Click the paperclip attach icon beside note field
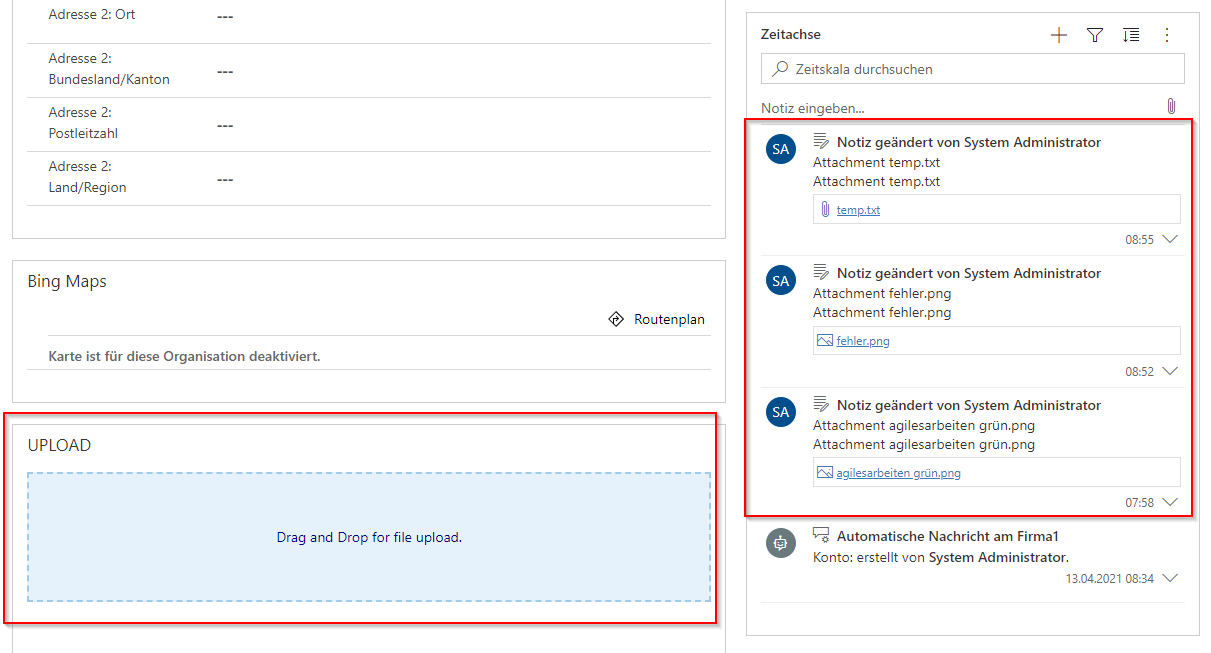 pos(1171,107)
